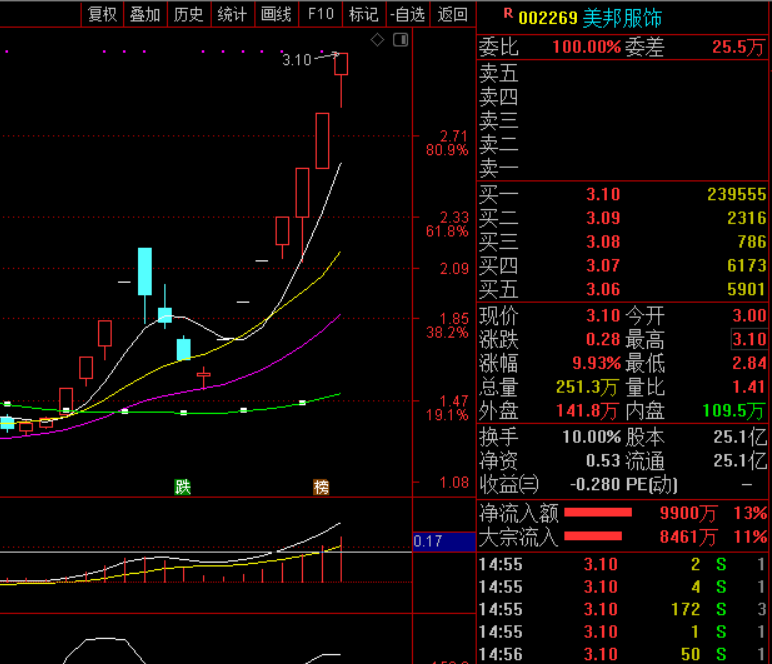Click the 大宗流入 red bar
This screenshot has height=664, width=772.
tap(593, 537)
